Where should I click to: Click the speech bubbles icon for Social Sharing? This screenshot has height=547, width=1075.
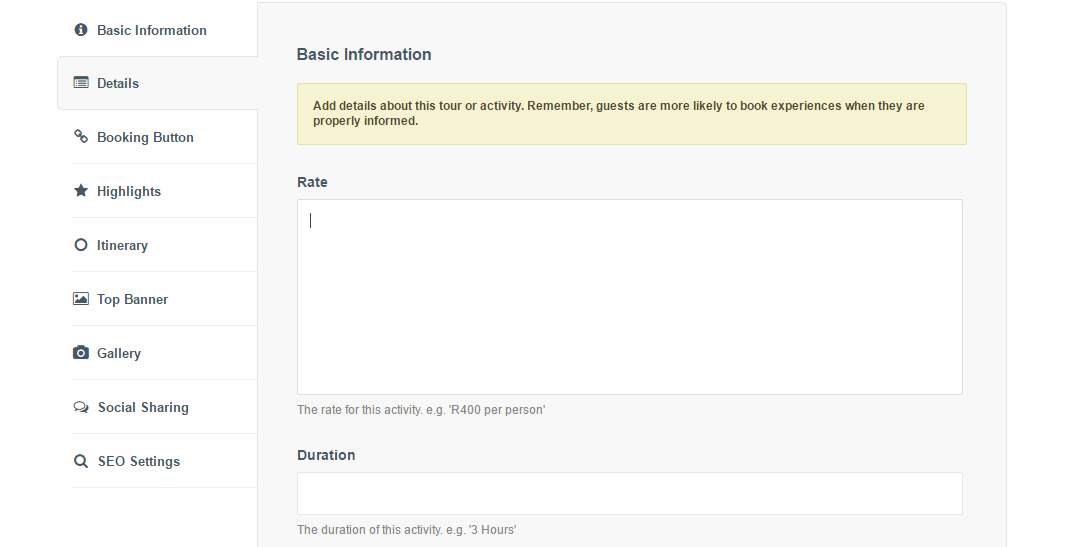[x=81, y=407]
